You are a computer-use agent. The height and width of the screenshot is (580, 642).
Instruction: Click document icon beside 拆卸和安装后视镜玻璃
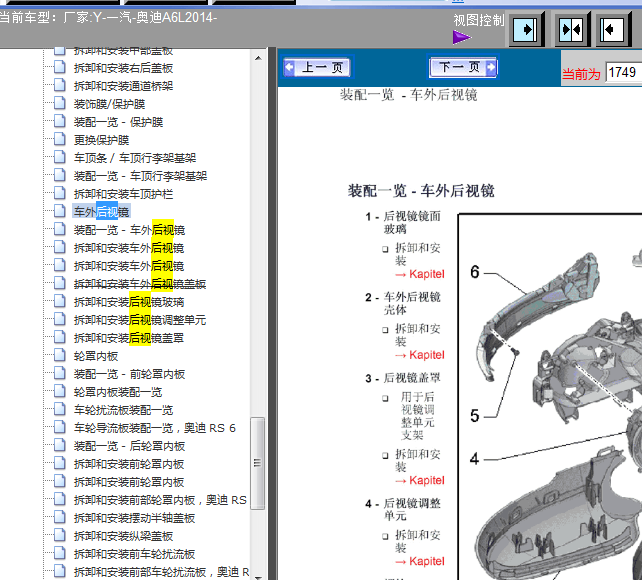click(x=60, y=301)
